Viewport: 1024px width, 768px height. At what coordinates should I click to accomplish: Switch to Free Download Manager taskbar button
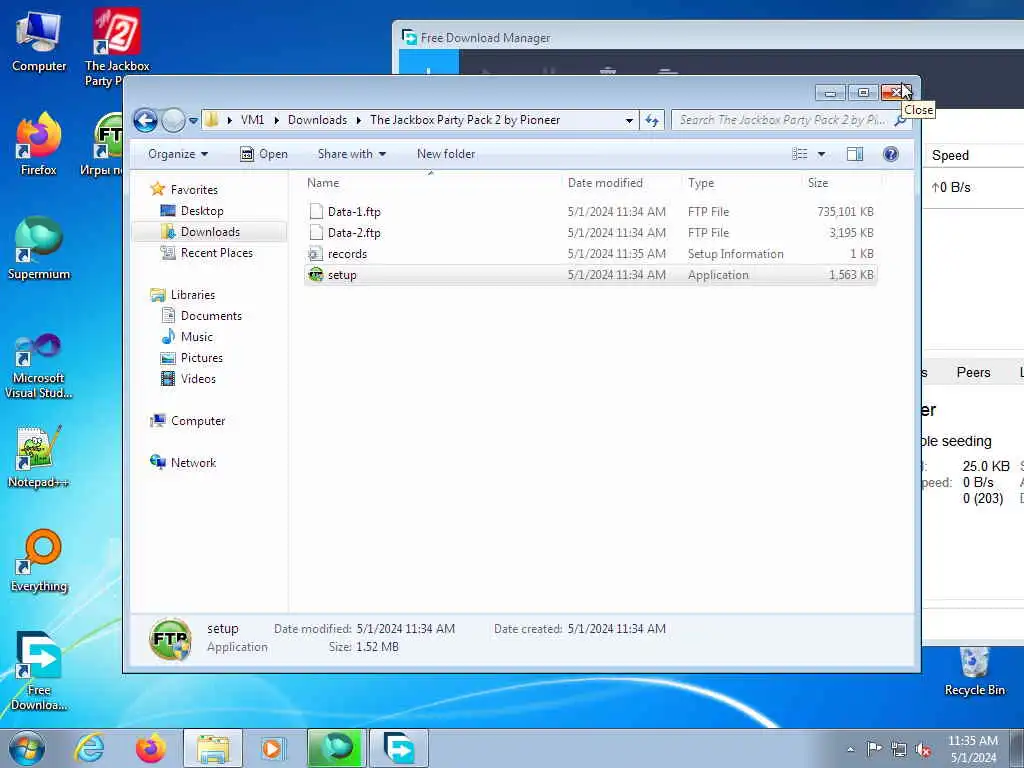point(398,748)
